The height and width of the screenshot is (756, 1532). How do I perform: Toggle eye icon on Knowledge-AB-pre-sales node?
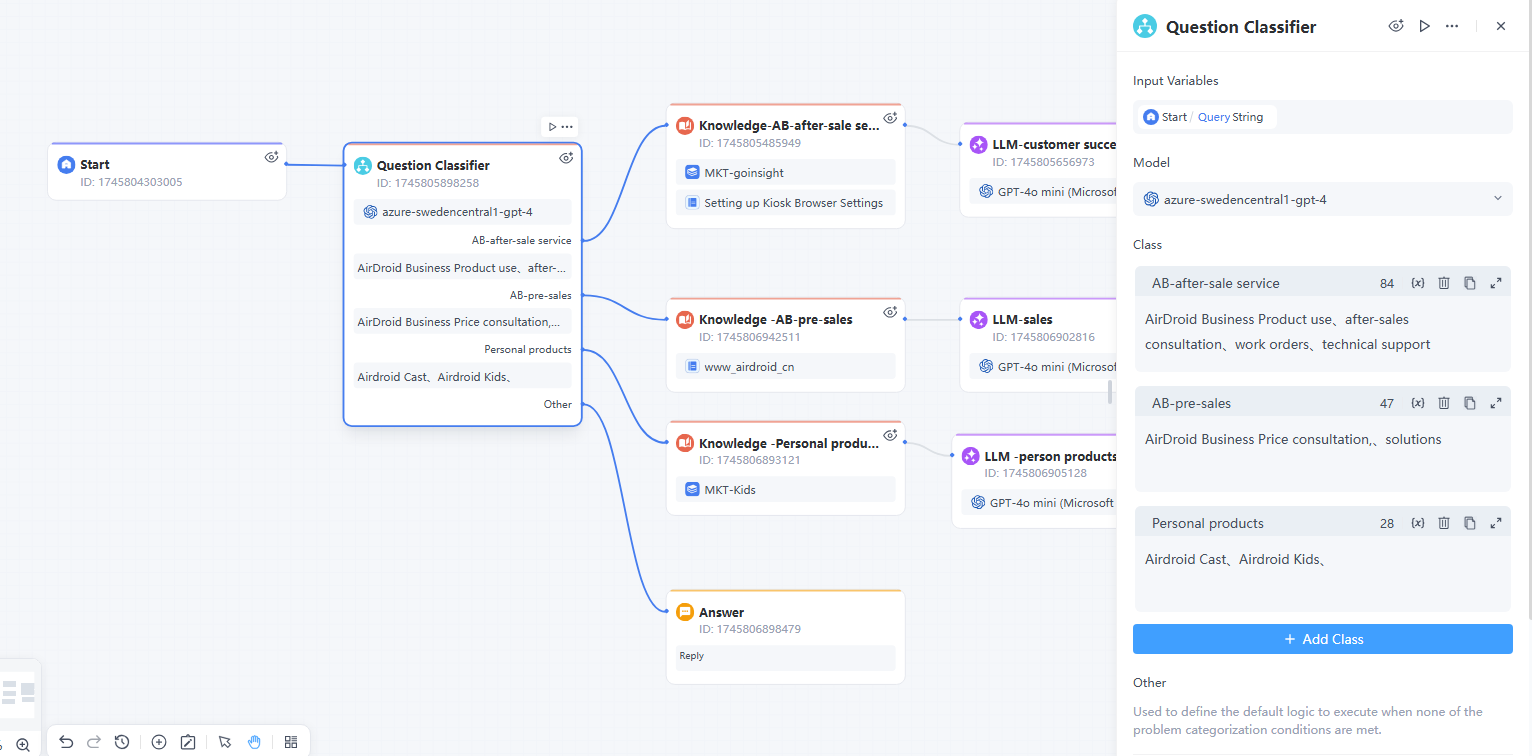click(x=889, y=312)
